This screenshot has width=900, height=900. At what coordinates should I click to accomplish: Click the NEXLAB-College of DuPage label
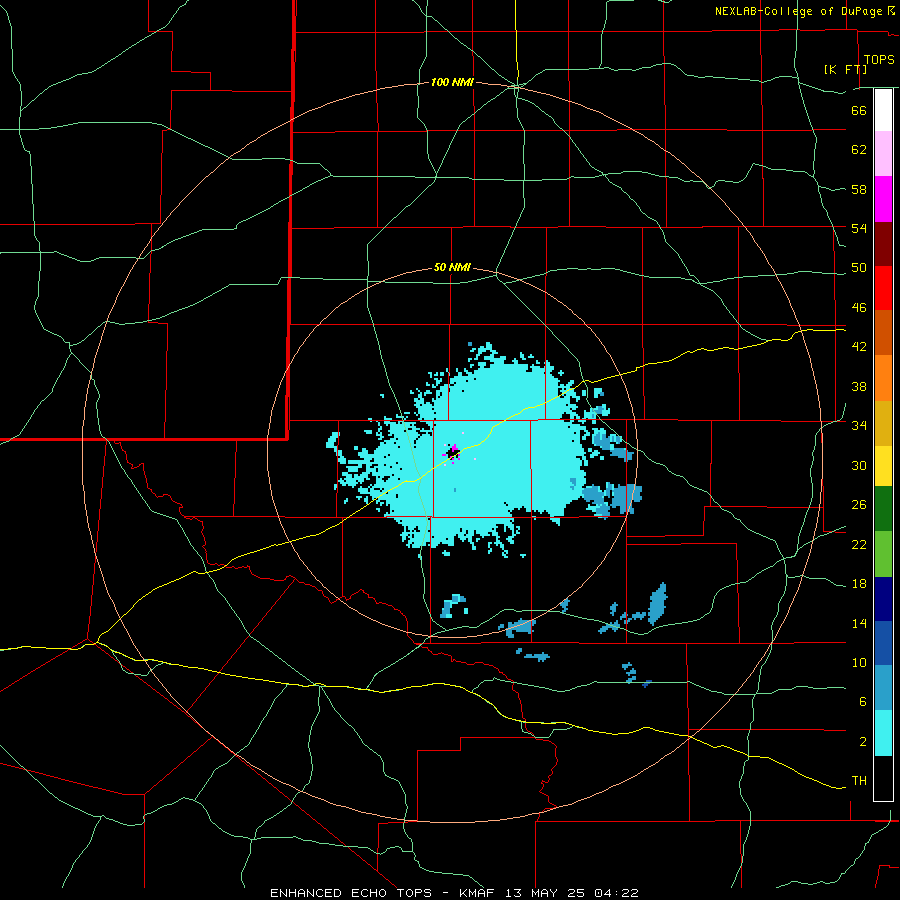point(798,11)
